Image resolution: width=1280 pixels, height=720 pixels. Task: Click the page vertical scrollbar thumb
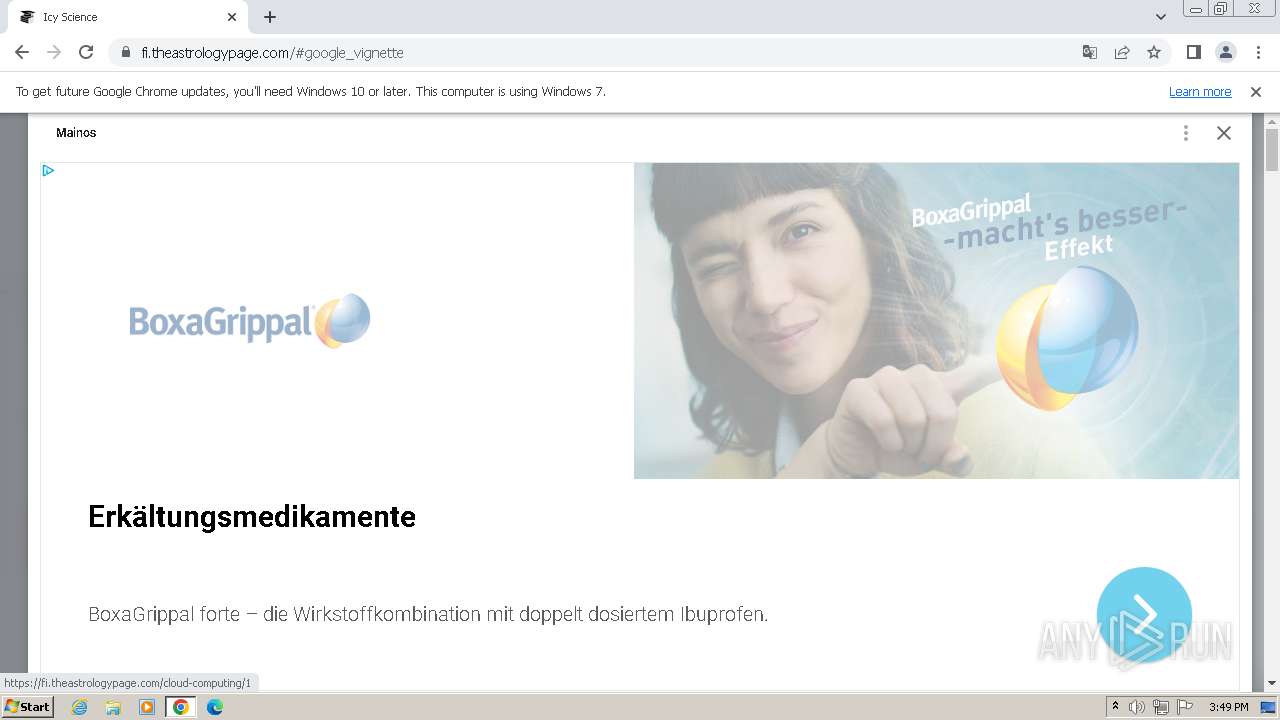[x=1272, y=150]
